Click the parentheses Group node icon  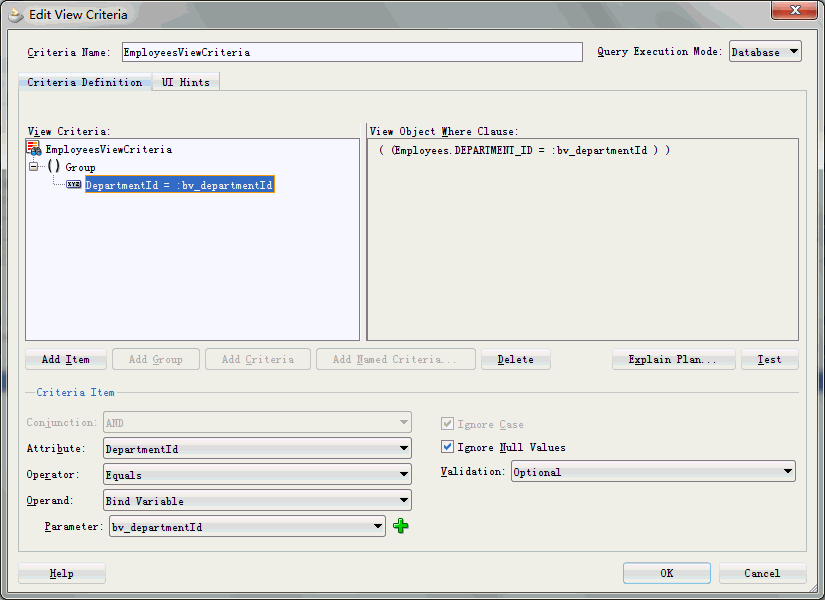52,166
